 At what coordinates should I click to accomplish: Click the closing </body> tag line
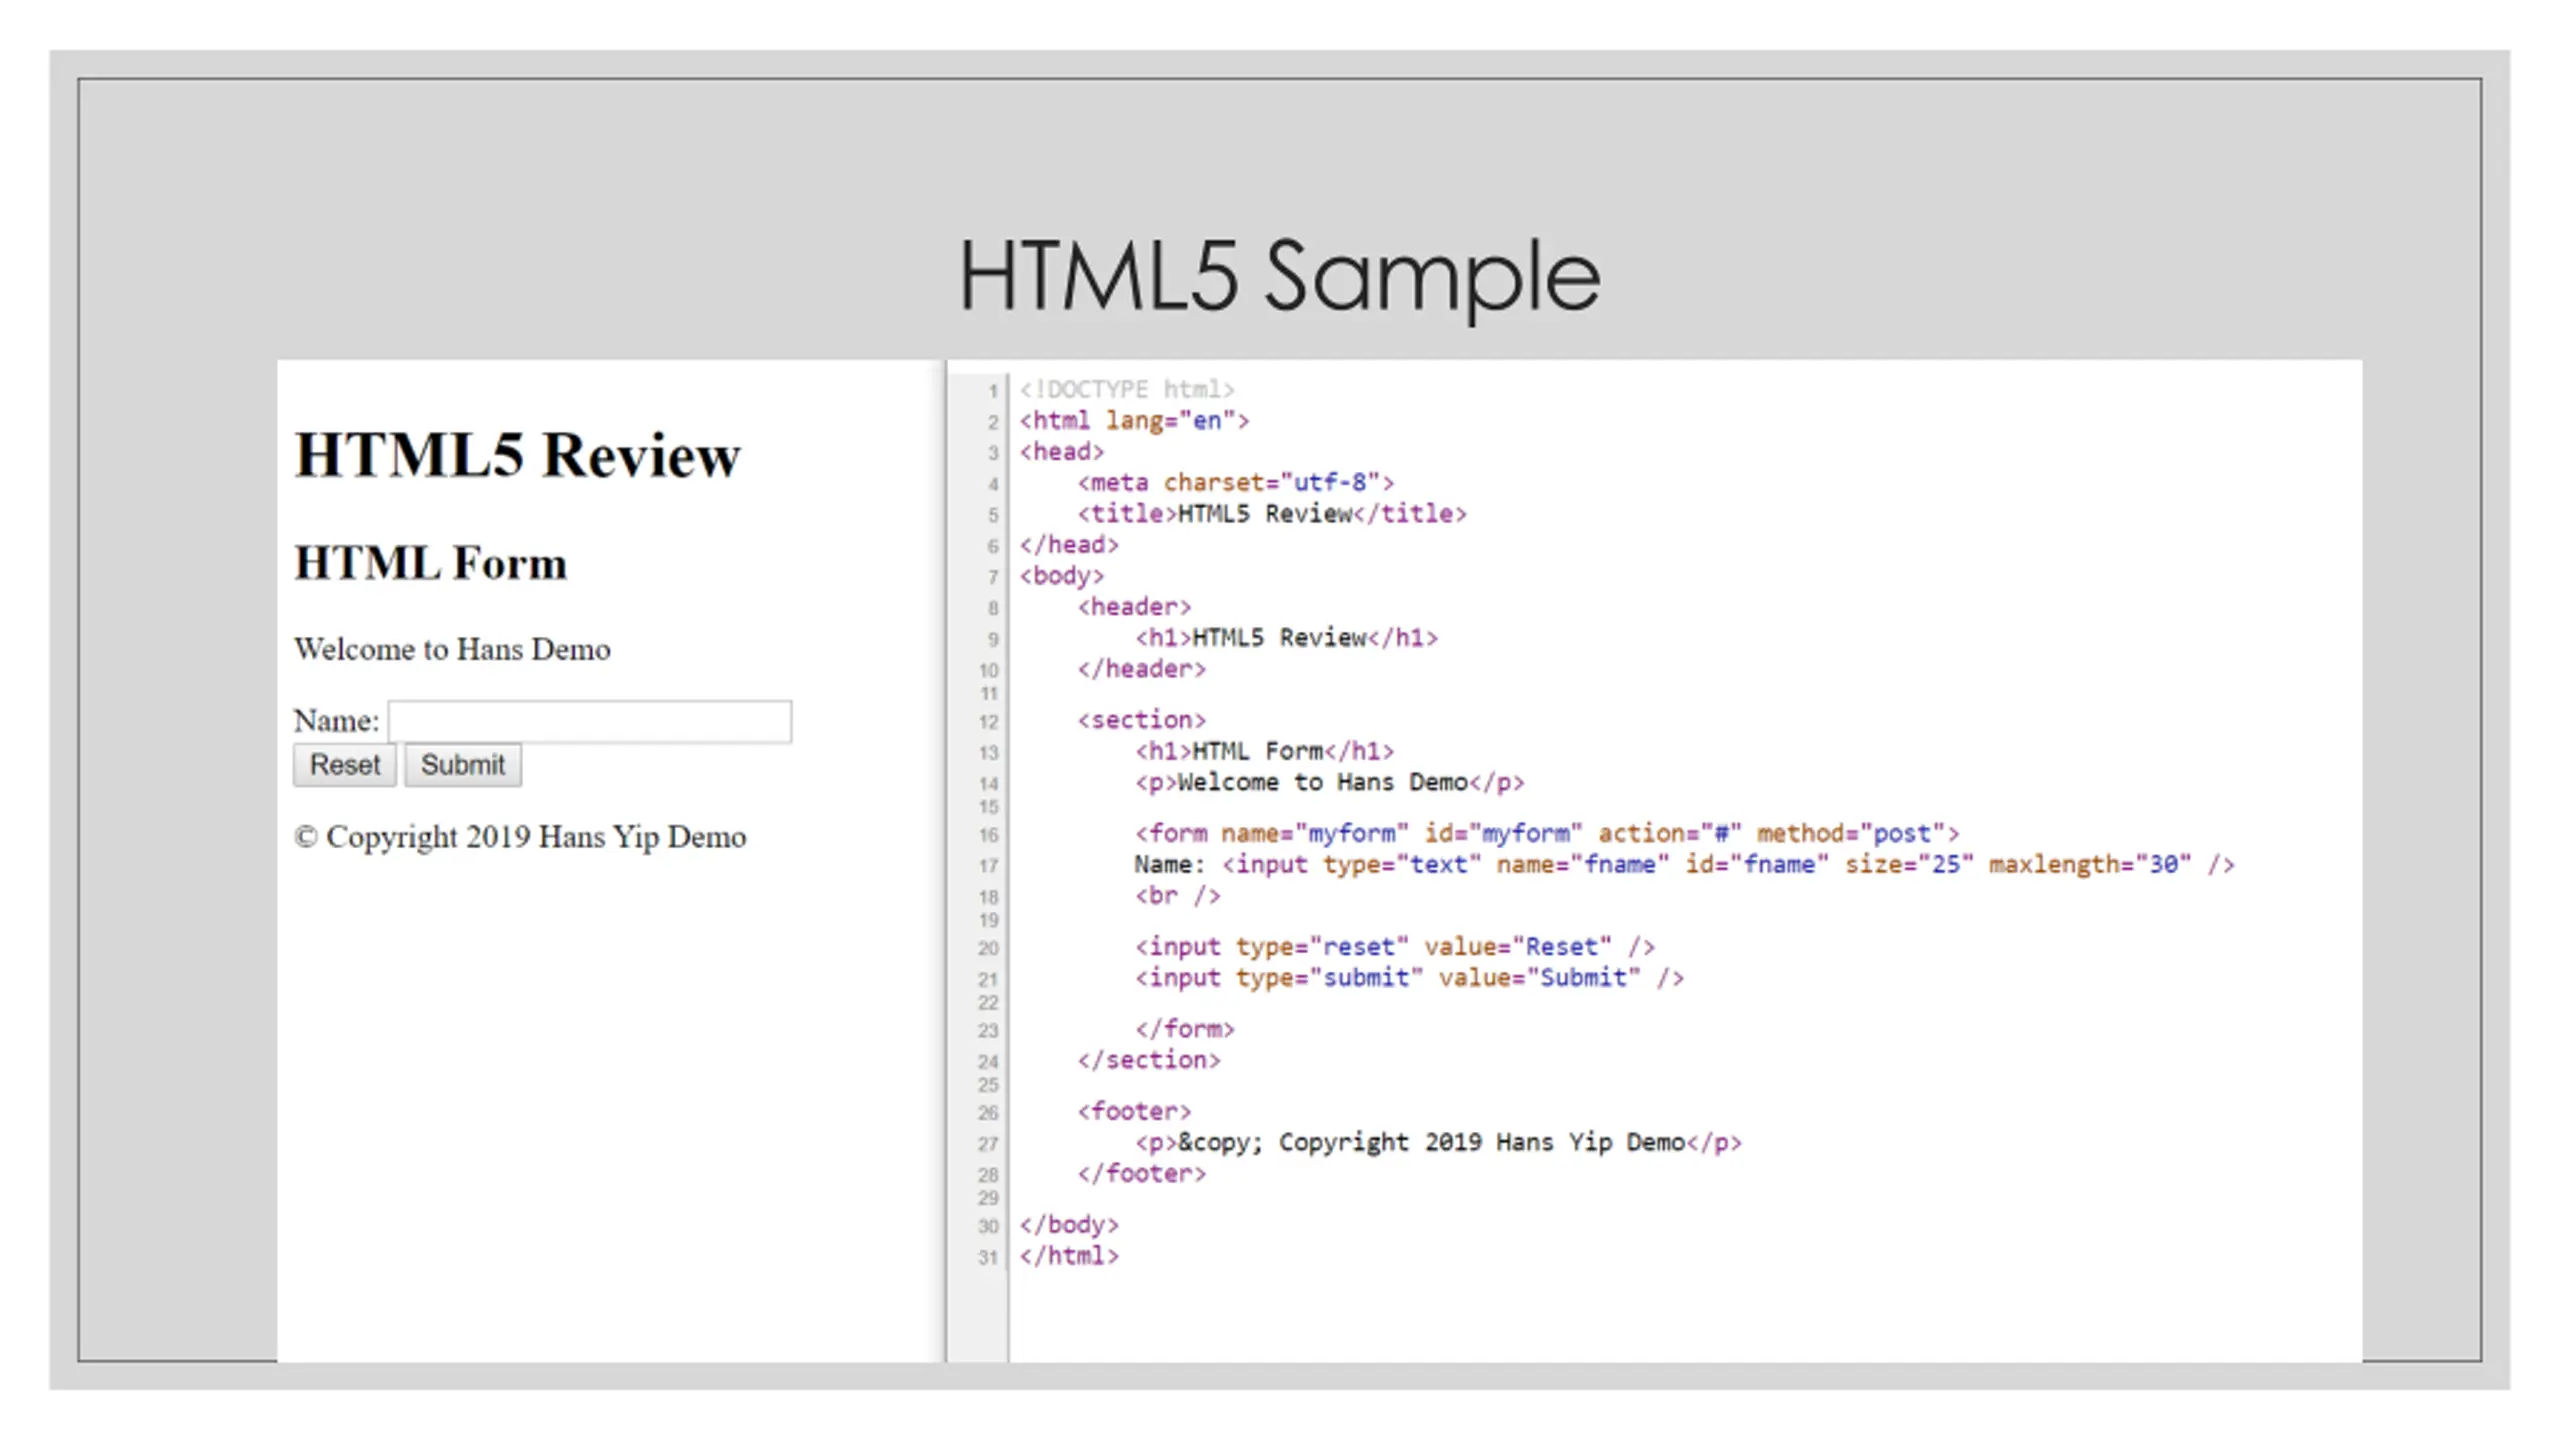coord(1069,1224)
